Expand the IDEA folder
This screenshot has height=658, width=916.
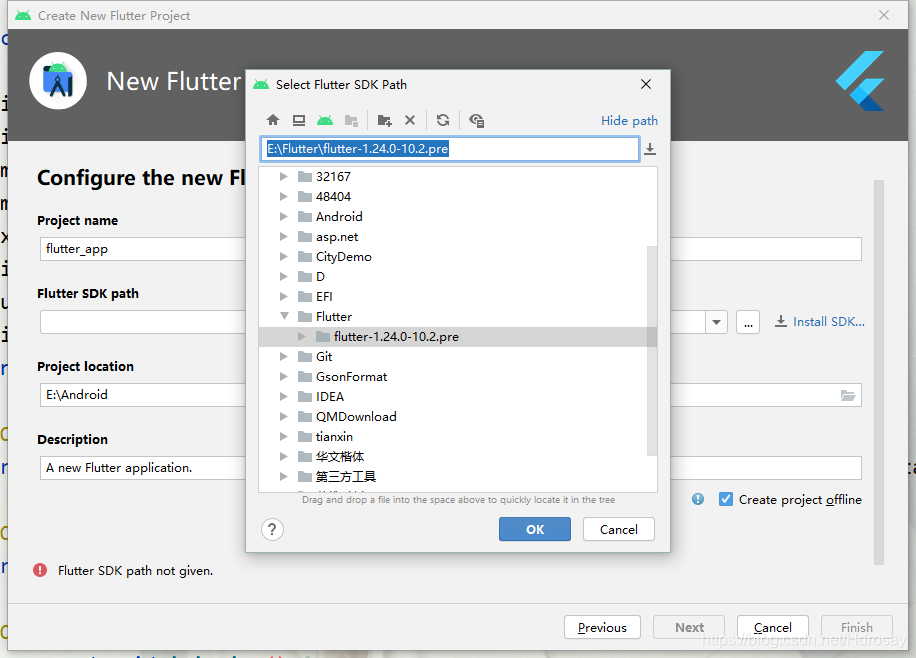pos(283,396)
